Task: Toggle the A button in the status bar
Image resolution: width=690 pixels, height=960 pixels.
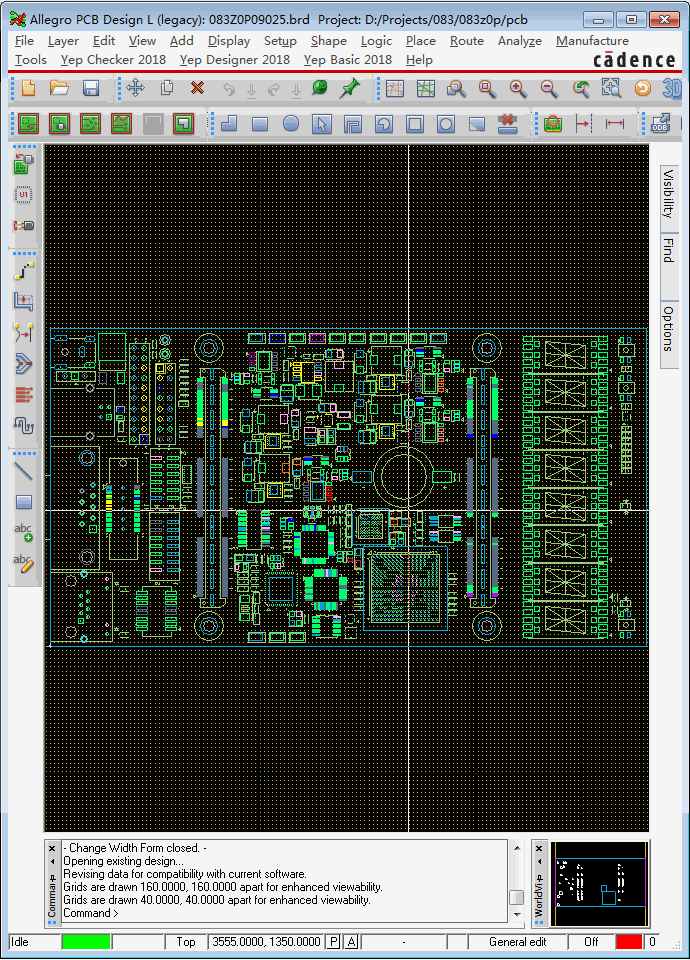Action: [x=351, y=942]
